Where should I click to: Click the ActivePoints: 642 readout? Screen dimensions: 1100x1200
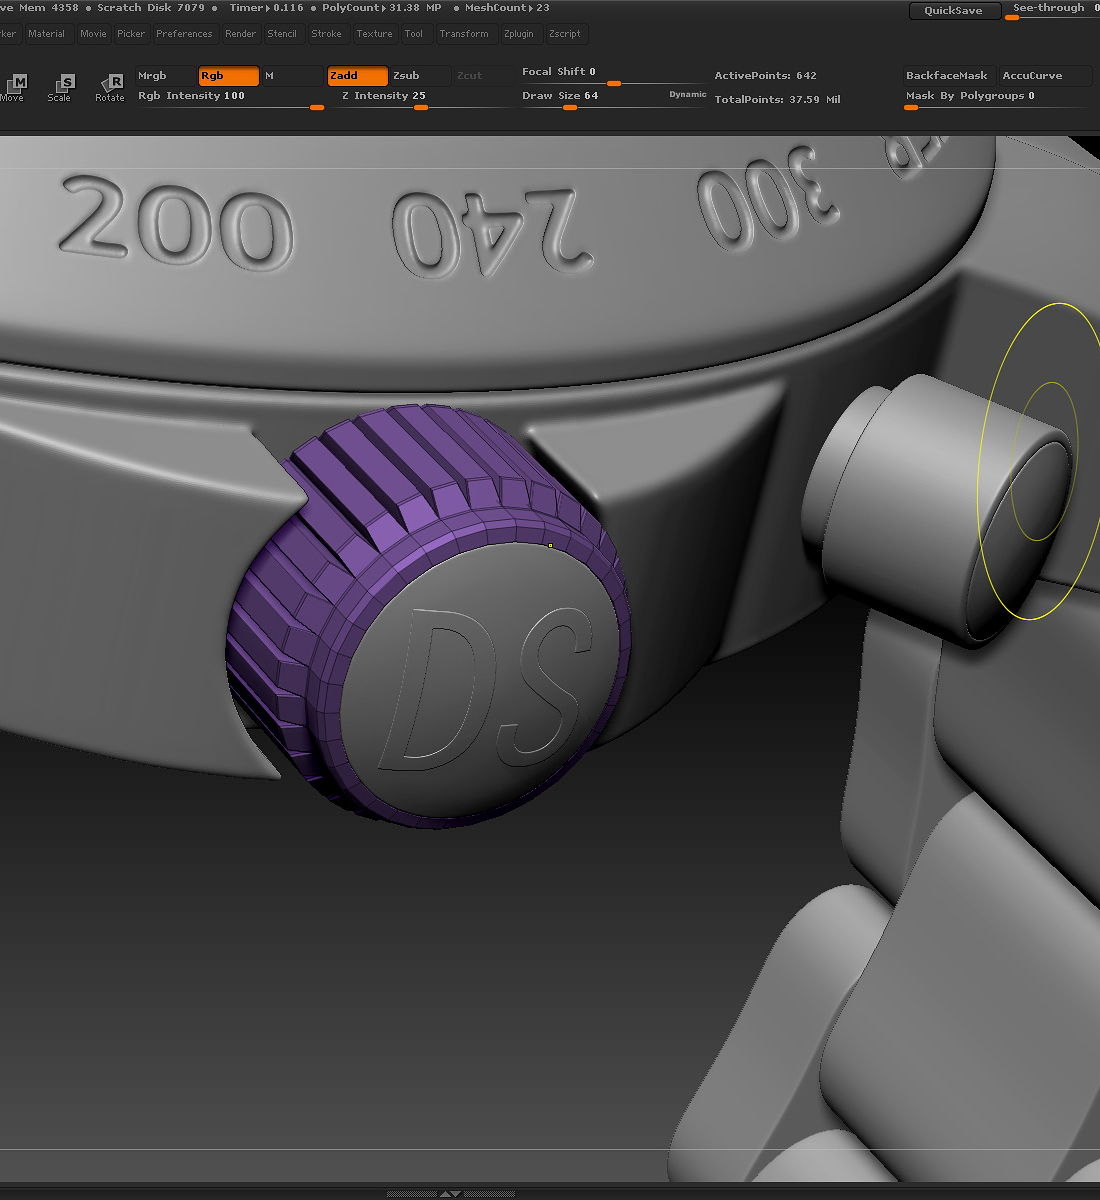pyautogui.click(x=765, y=76)
